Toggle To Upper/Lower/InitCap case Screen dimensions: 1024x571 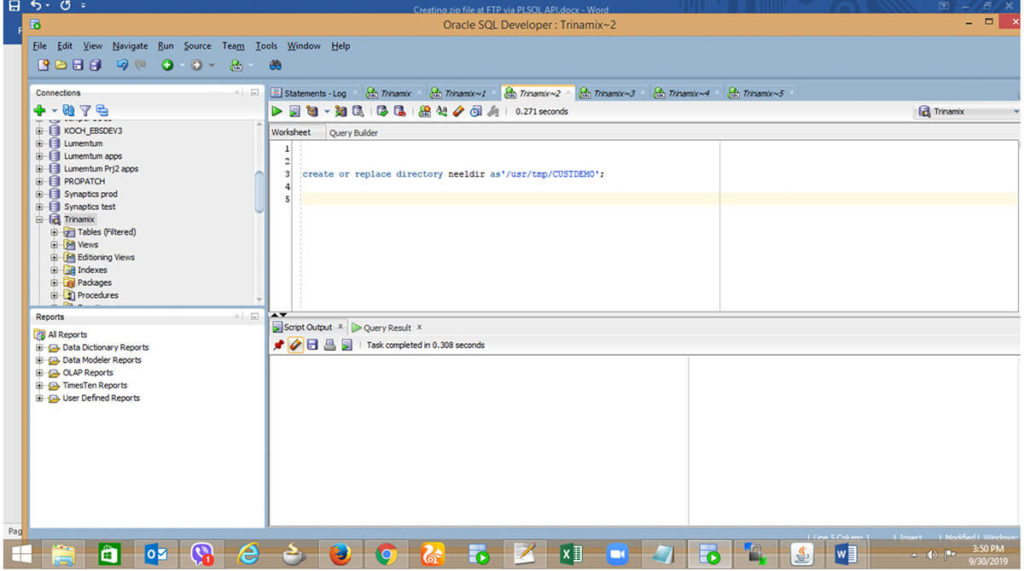442,112
